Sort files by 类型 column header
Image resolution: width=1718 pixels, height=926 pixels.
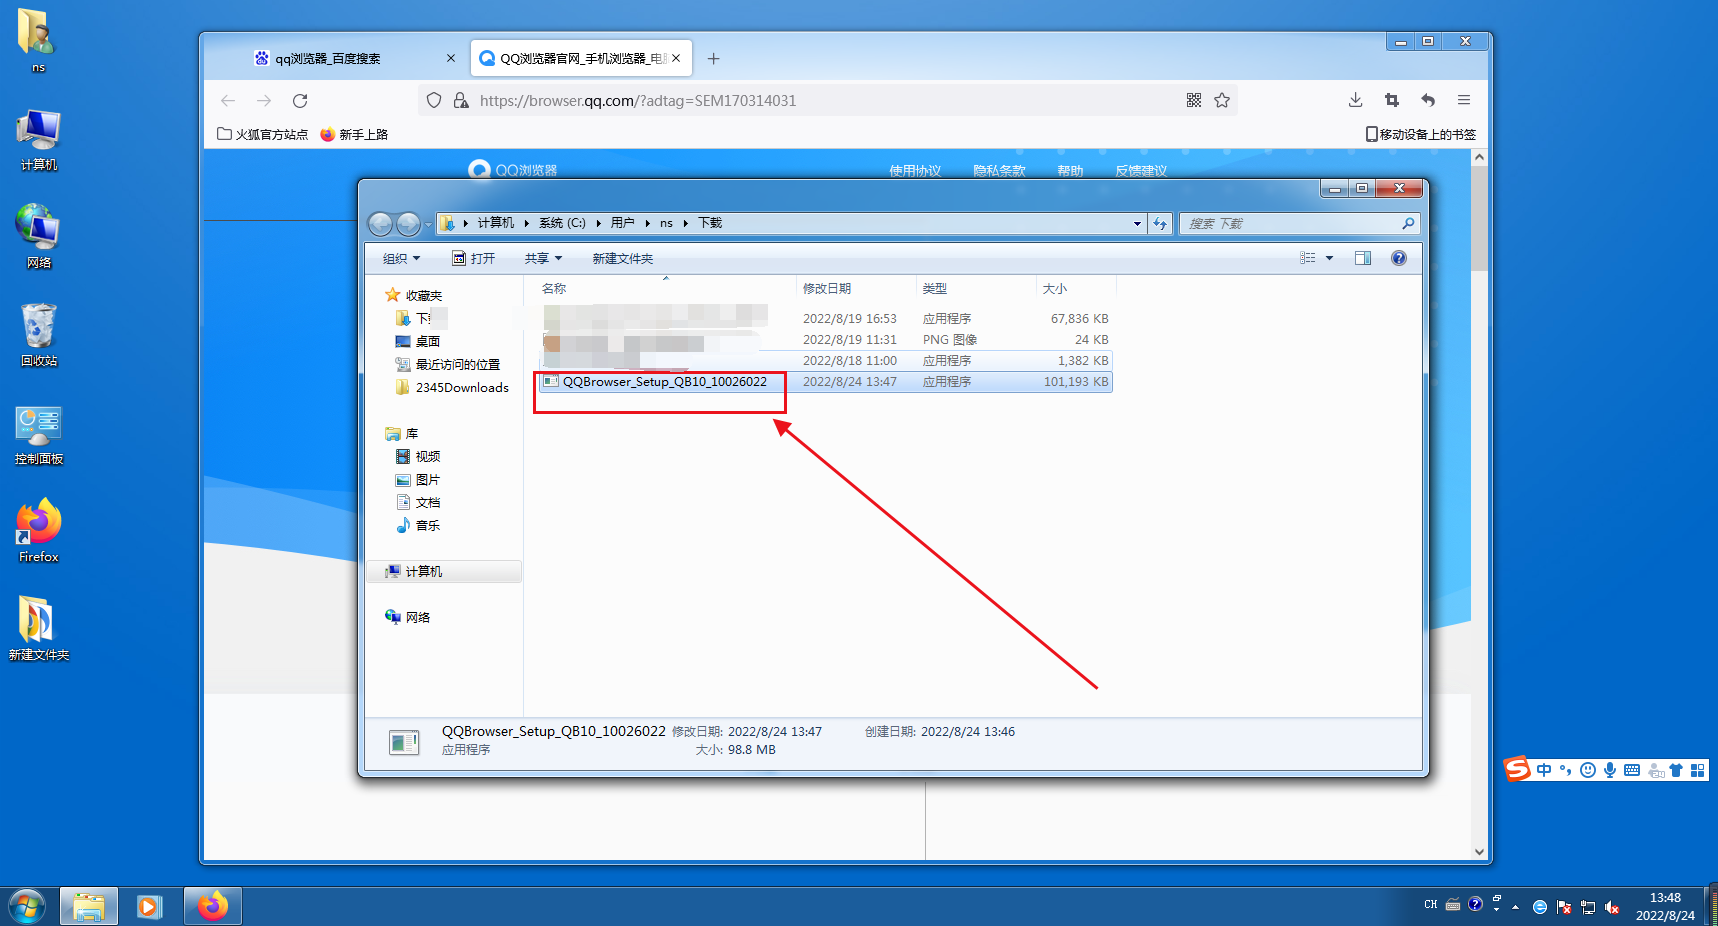click(x=934, y=289)
